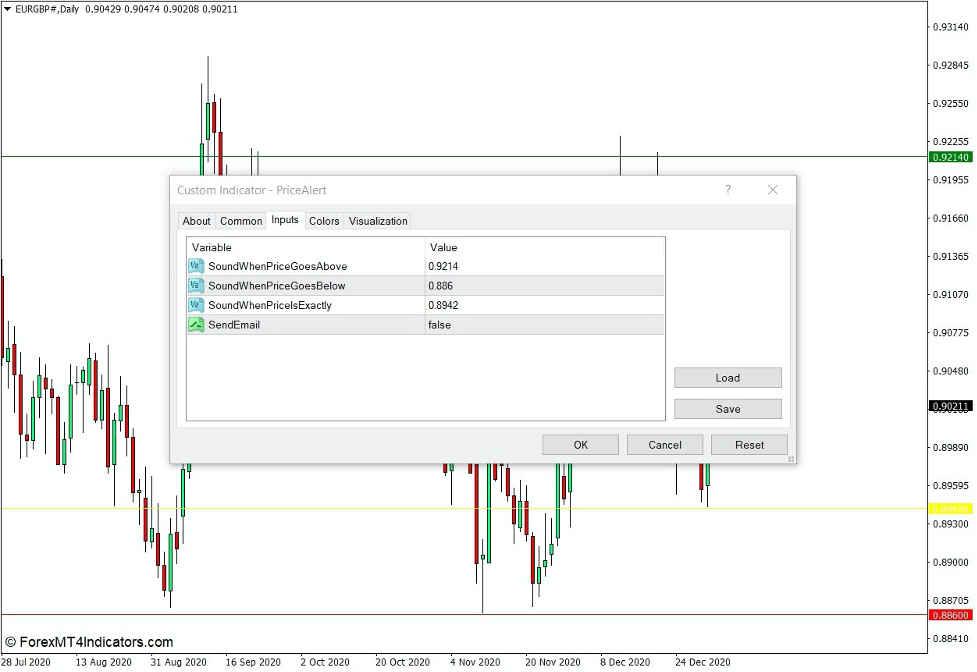
Task: Click the Value column header
Action: [443, 247]
